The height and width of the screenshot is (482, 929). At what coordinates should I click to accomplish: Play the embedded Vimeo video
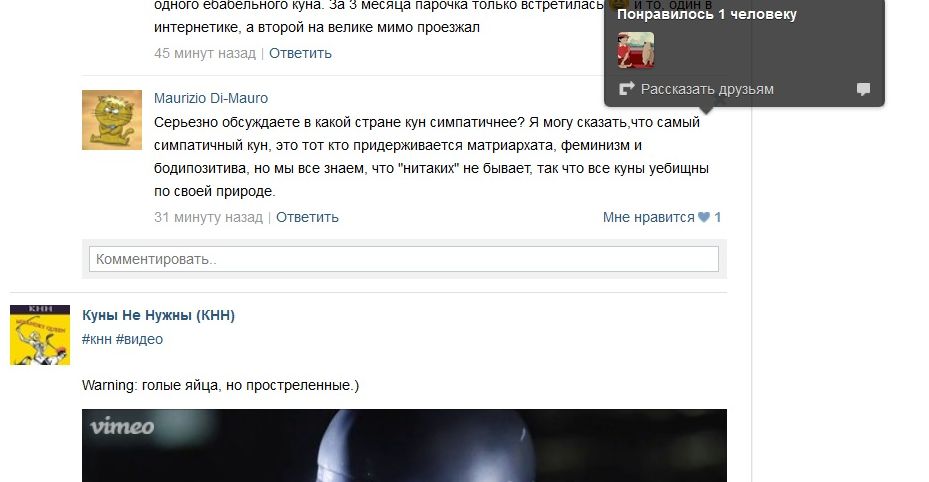pos(404,445)
